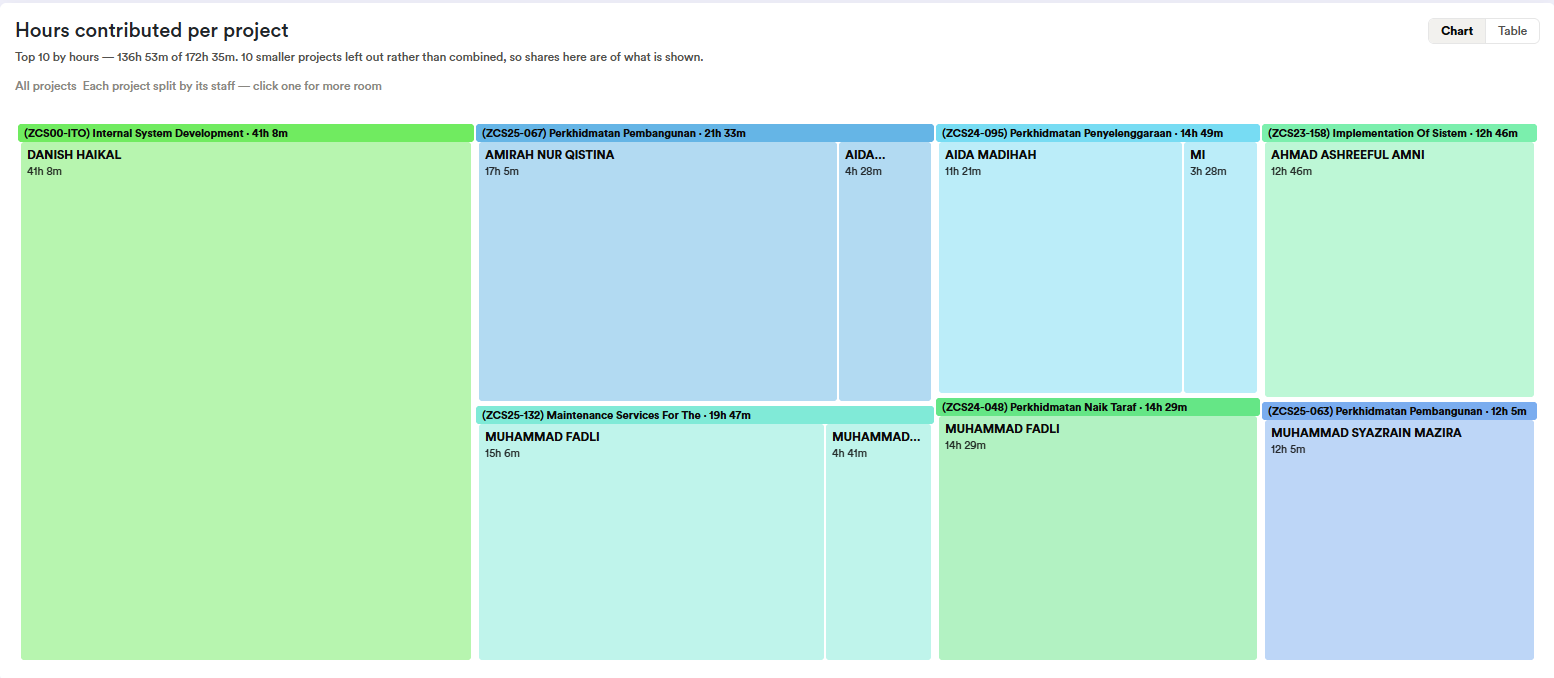Select the AMIRAH NUR QISTINA 17h 5m tile
1554x678 pixels.
pyautogui.click(x=658, y=272)
